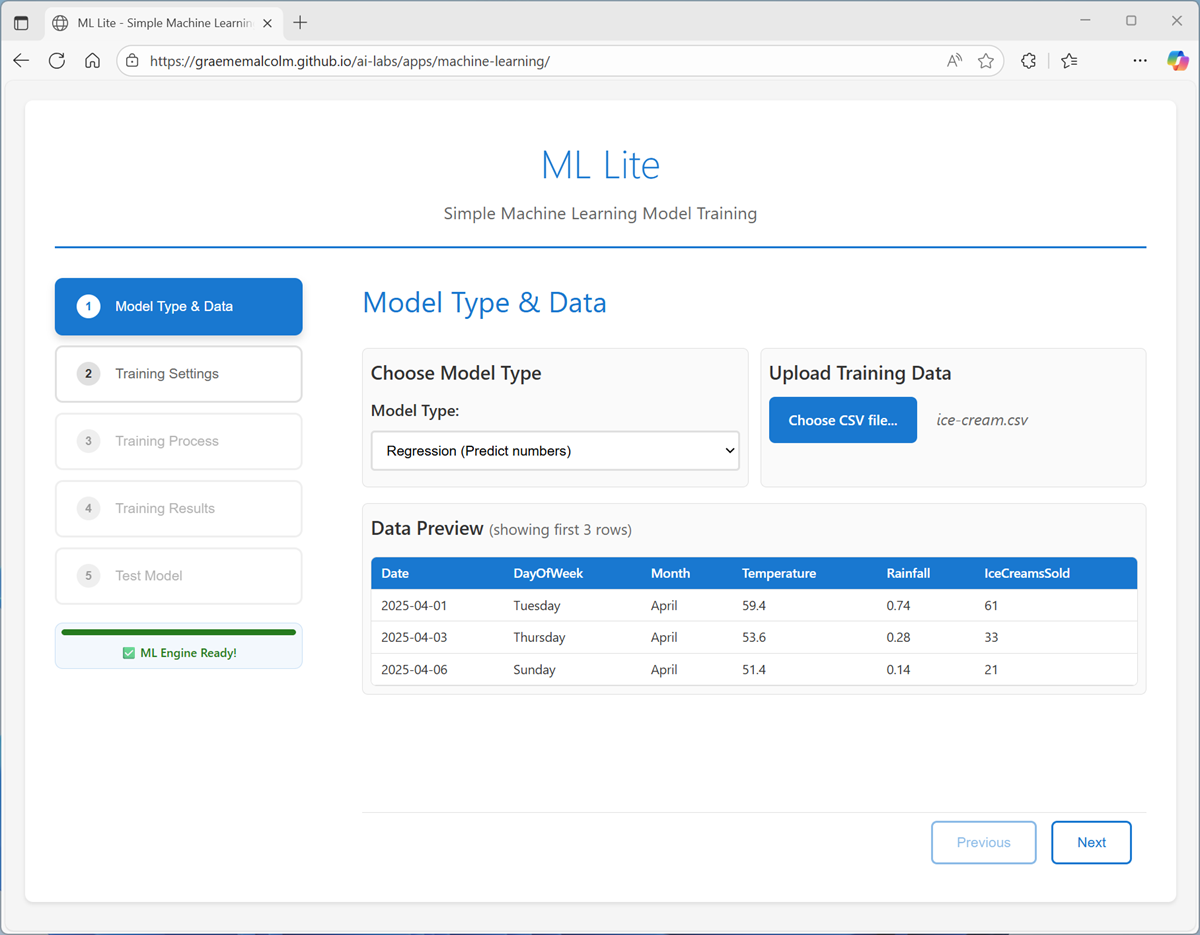Go to the browser home page
This screenshot has width=1200, height=935.
pos(92,60)
